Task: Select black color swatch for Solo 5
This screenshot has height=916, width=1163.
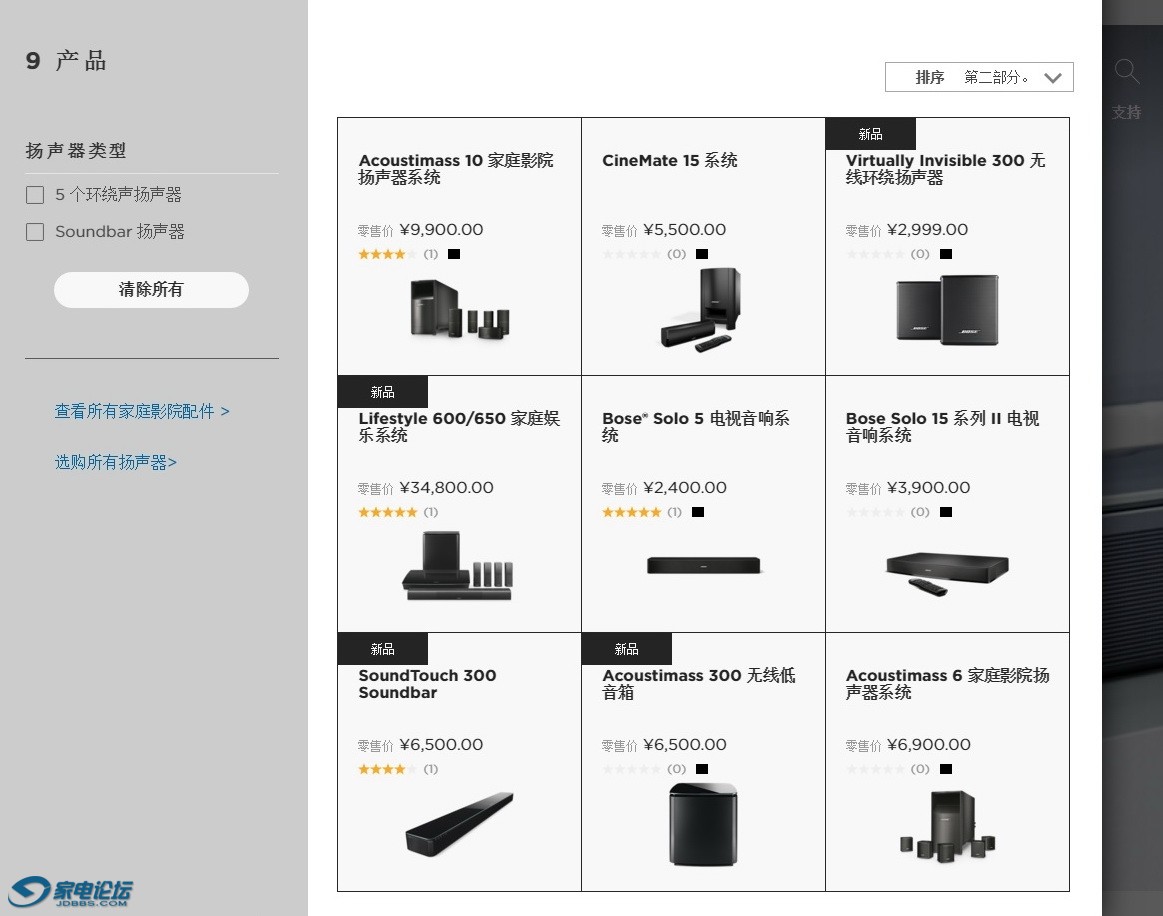Action: click(698, 512)
